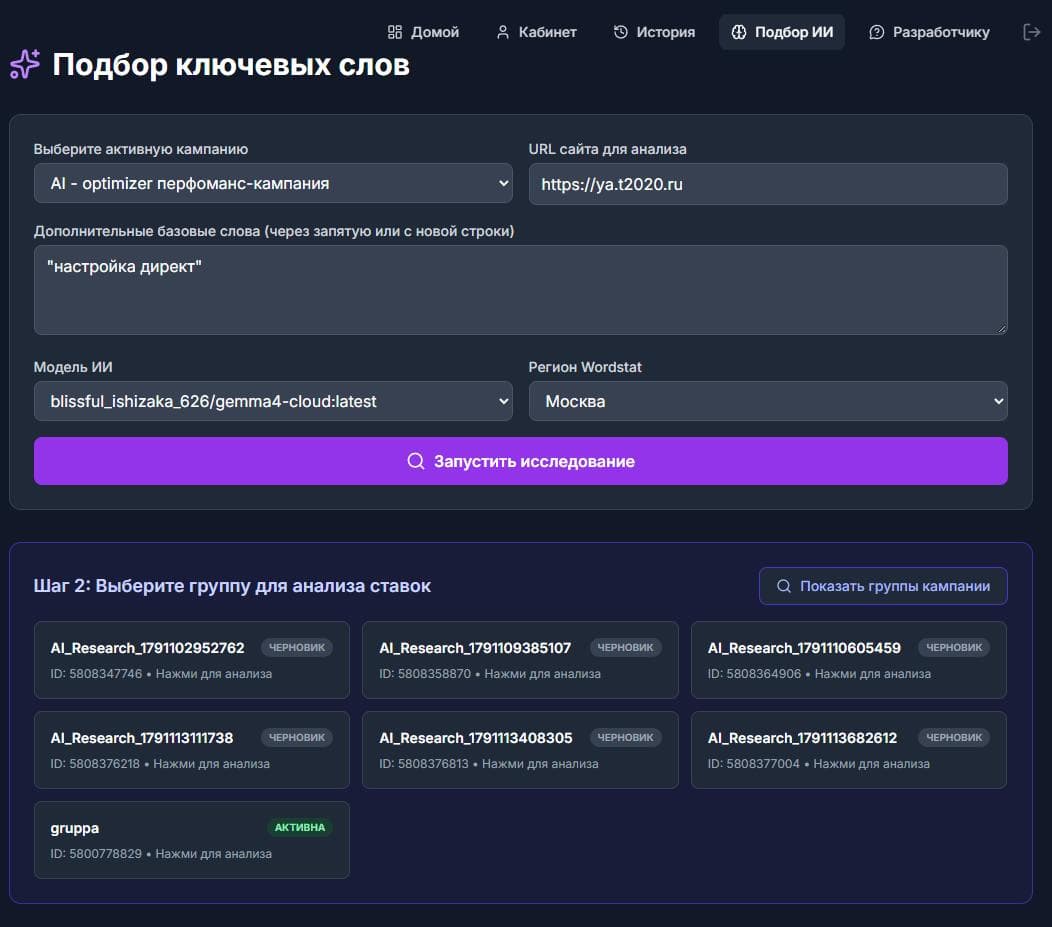
Task: Click the ЧЕРНОВИК badge on AI_Research_1791102952762
Action: (297, 647)
